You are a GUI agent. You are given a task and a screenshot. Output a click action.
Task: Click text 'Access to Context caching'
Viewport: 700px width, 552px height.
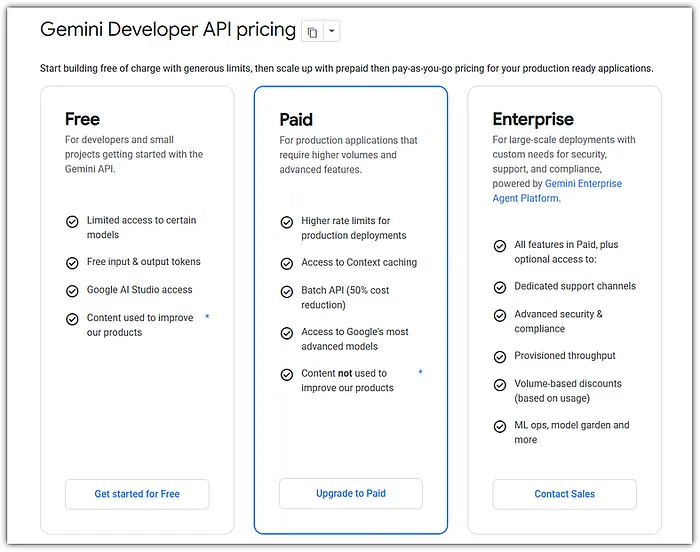(359, 263)
